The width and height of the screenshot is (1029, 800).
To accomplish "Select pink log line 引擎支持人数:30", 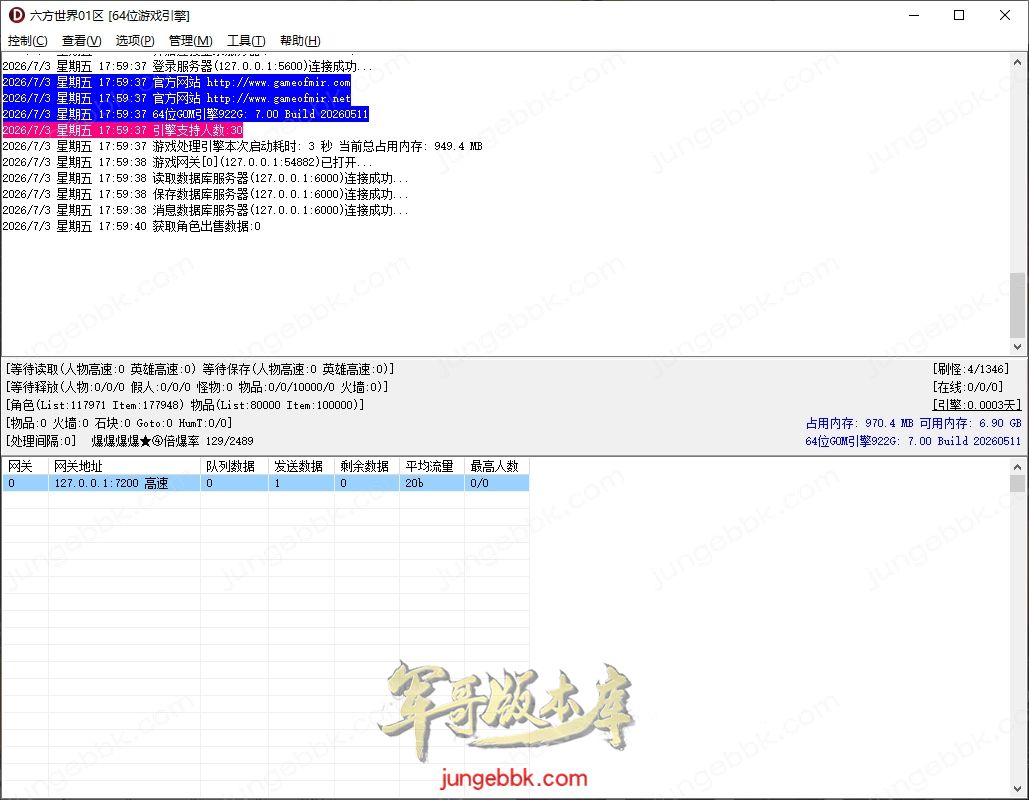I will (x=123, y=130).
